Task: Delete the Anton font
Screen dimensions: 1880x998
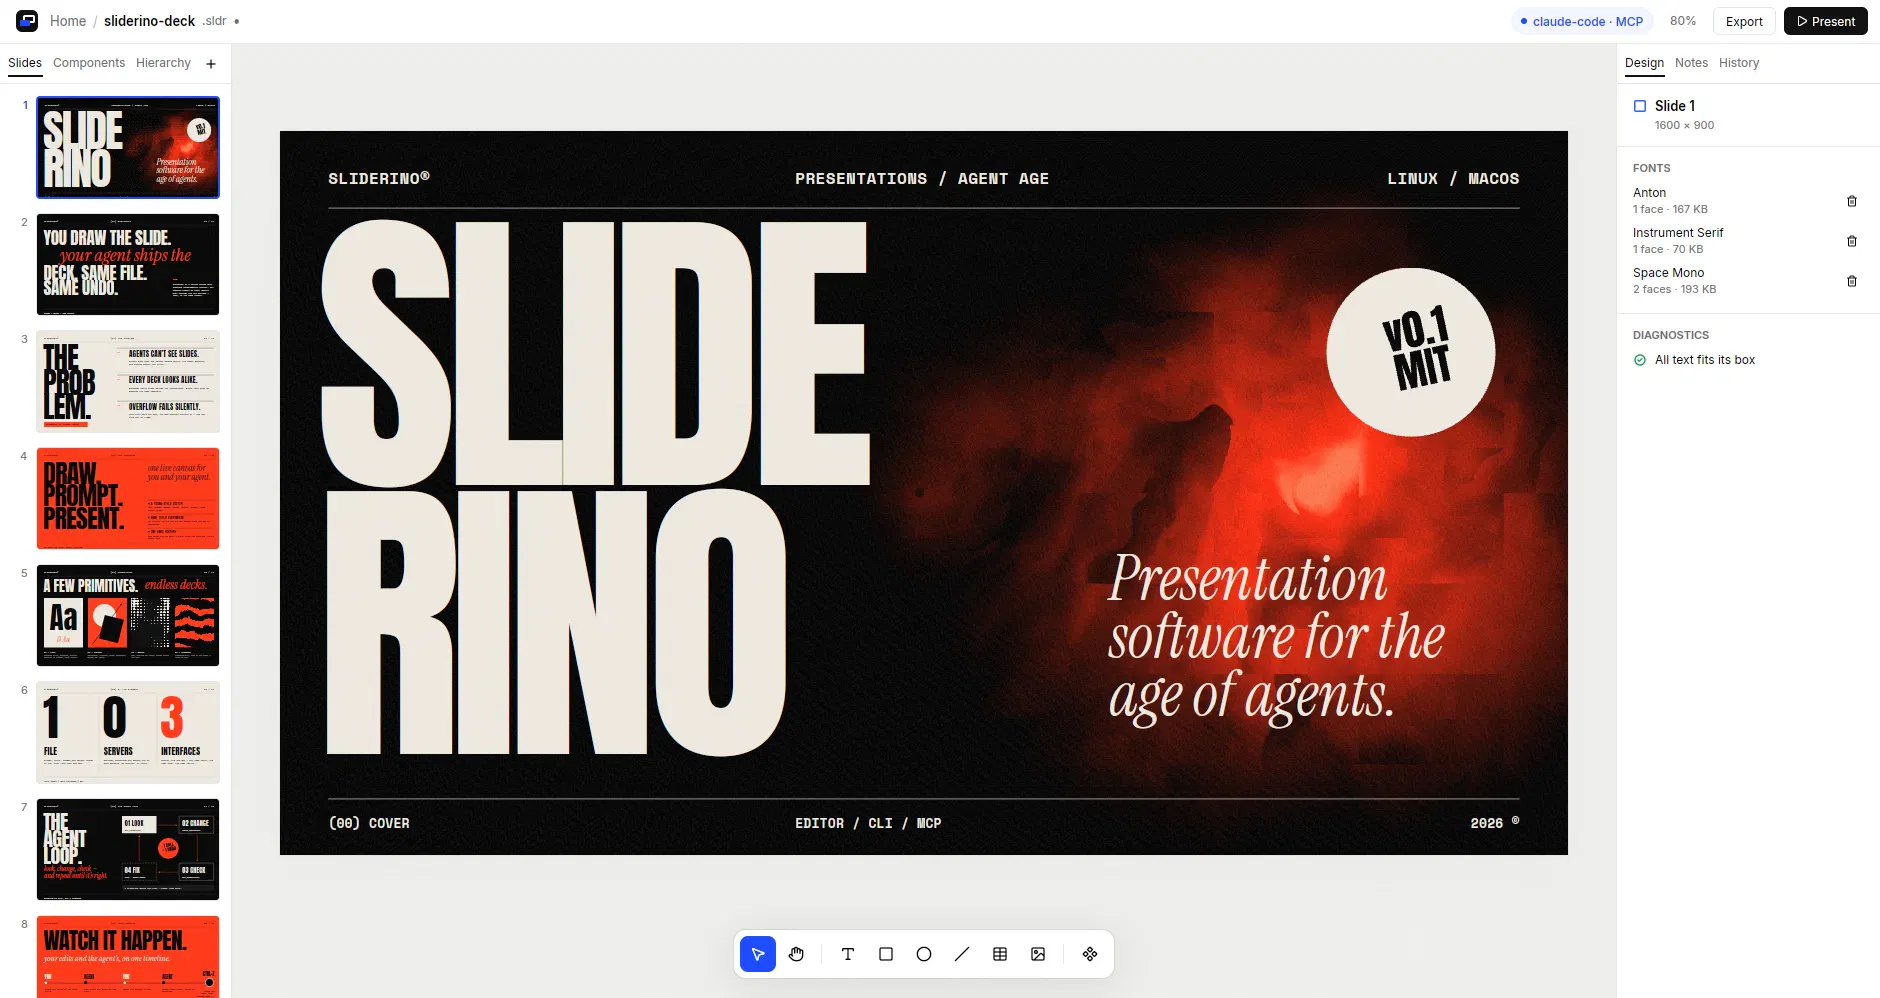Action: [1852, 201]
